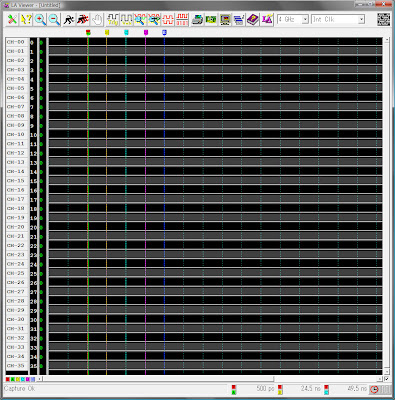Click the context help arrow icon

[26, 20]
